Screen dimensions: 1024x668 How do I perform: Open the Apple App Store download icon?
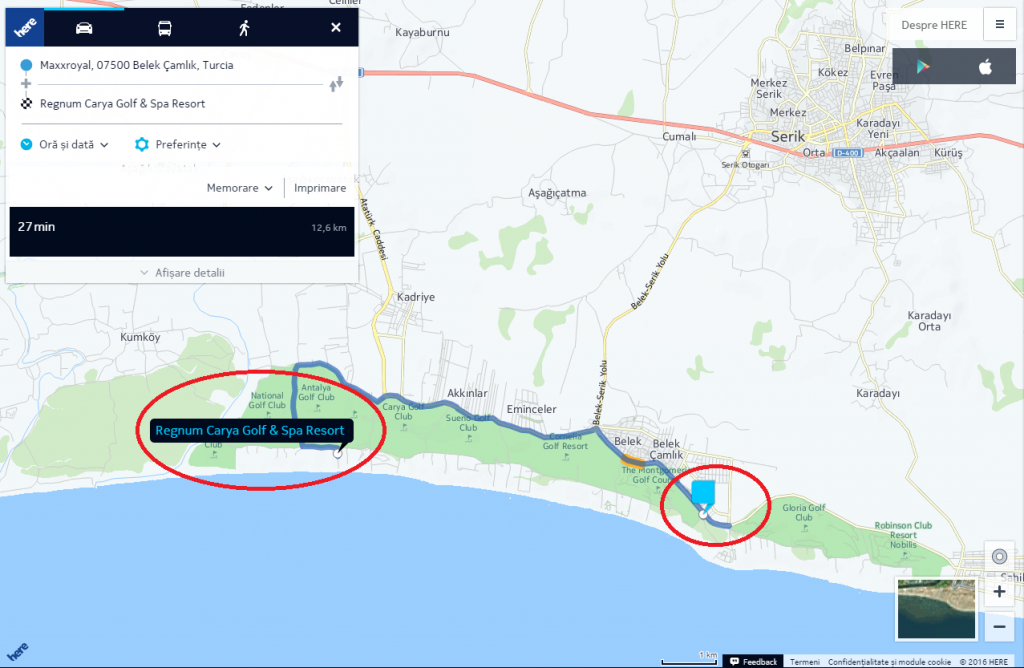(x=985, y=67)
